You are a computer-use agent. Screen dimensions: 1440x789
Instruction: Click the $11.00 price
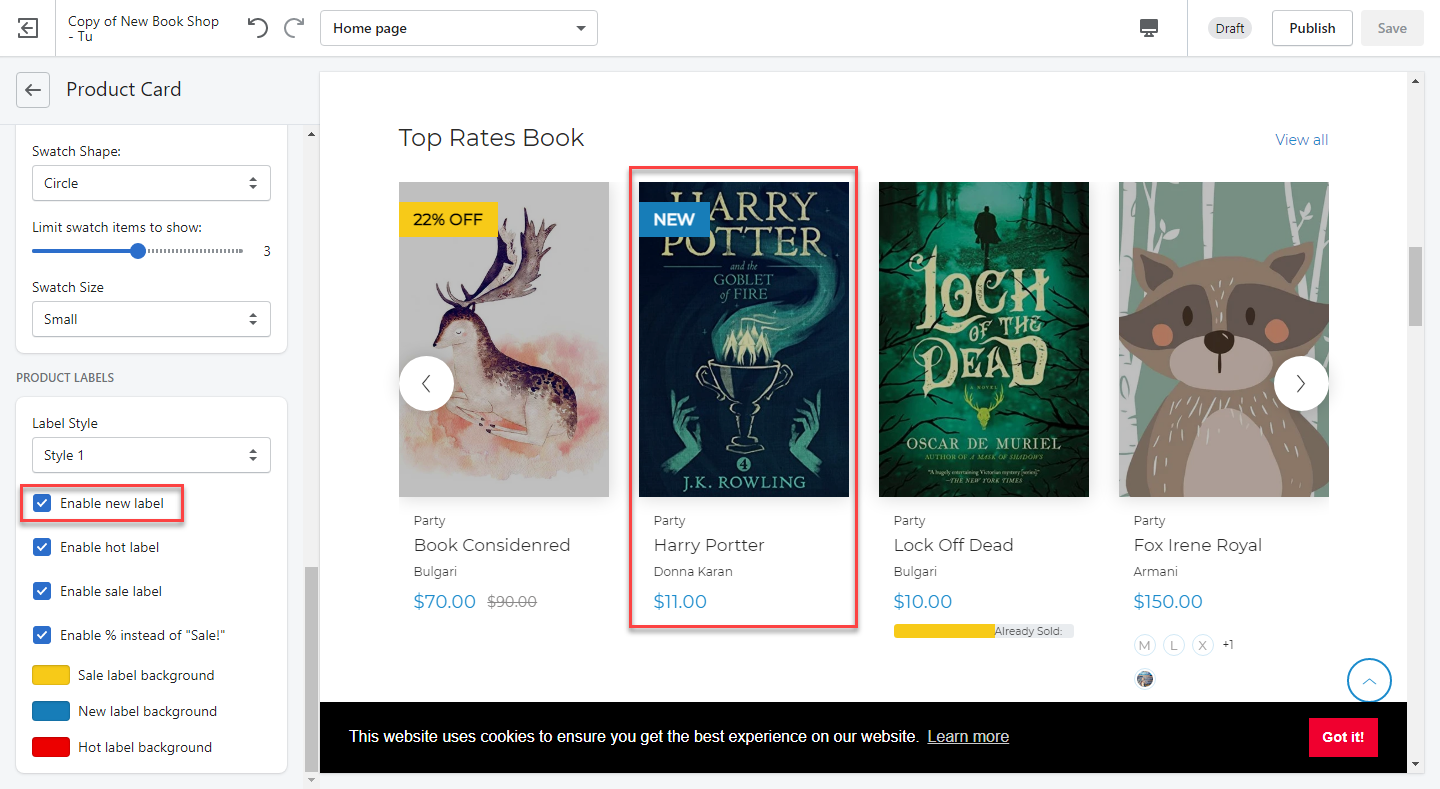(680, 602)
